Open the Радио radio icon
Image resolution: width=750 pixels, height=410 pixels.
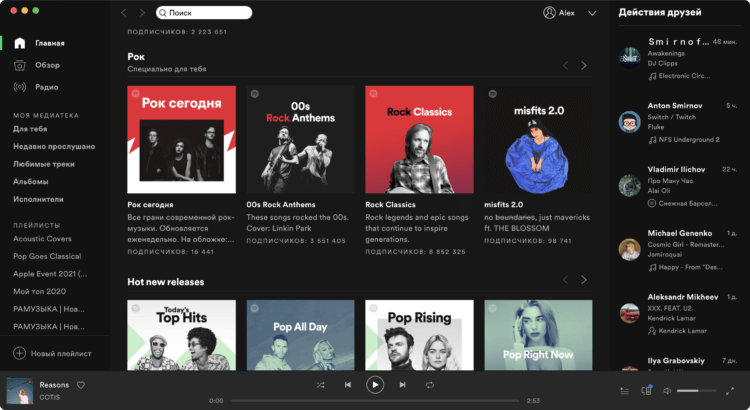tap(20, 87)
